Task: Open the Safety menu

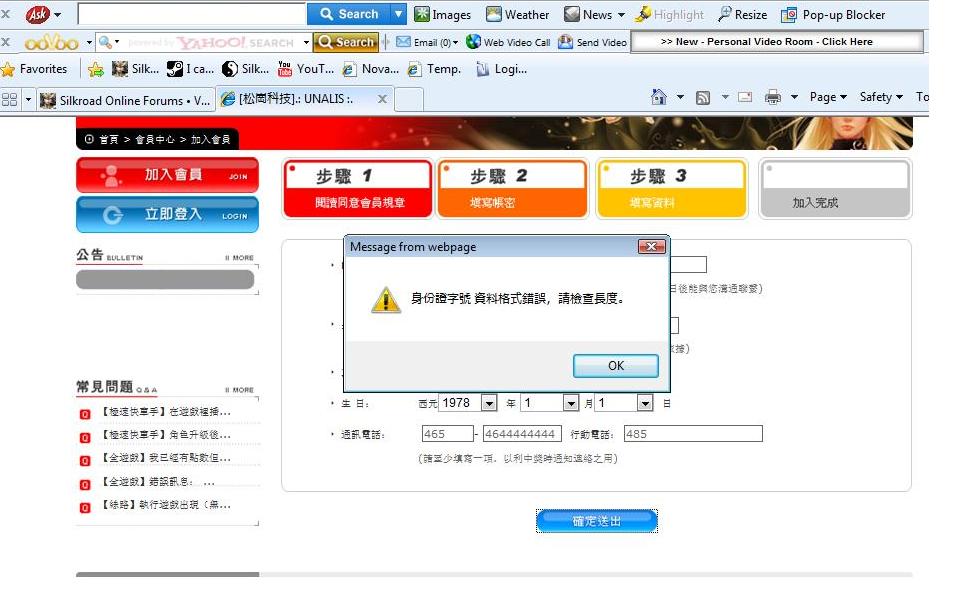Action: pos(880,97)
